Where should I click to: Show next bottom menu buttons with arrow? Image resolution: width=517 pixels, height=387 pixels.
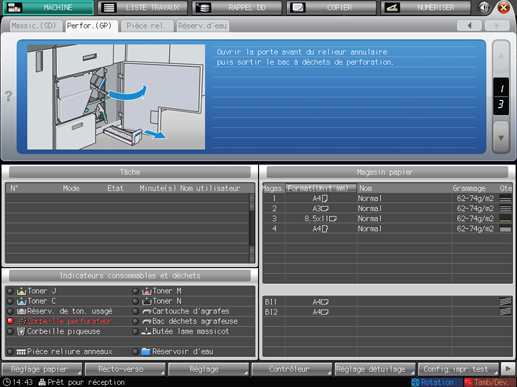tap(508, 369)
